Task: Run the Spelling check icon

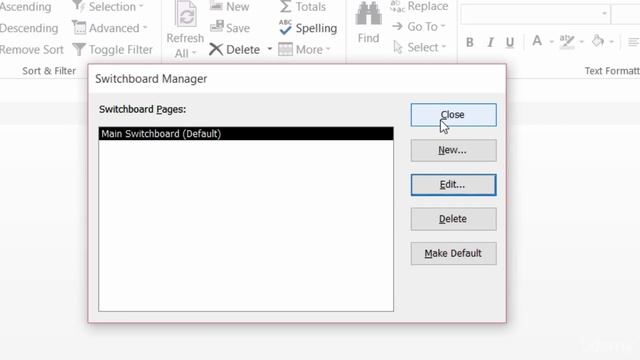Action: [x=285, y=27]
